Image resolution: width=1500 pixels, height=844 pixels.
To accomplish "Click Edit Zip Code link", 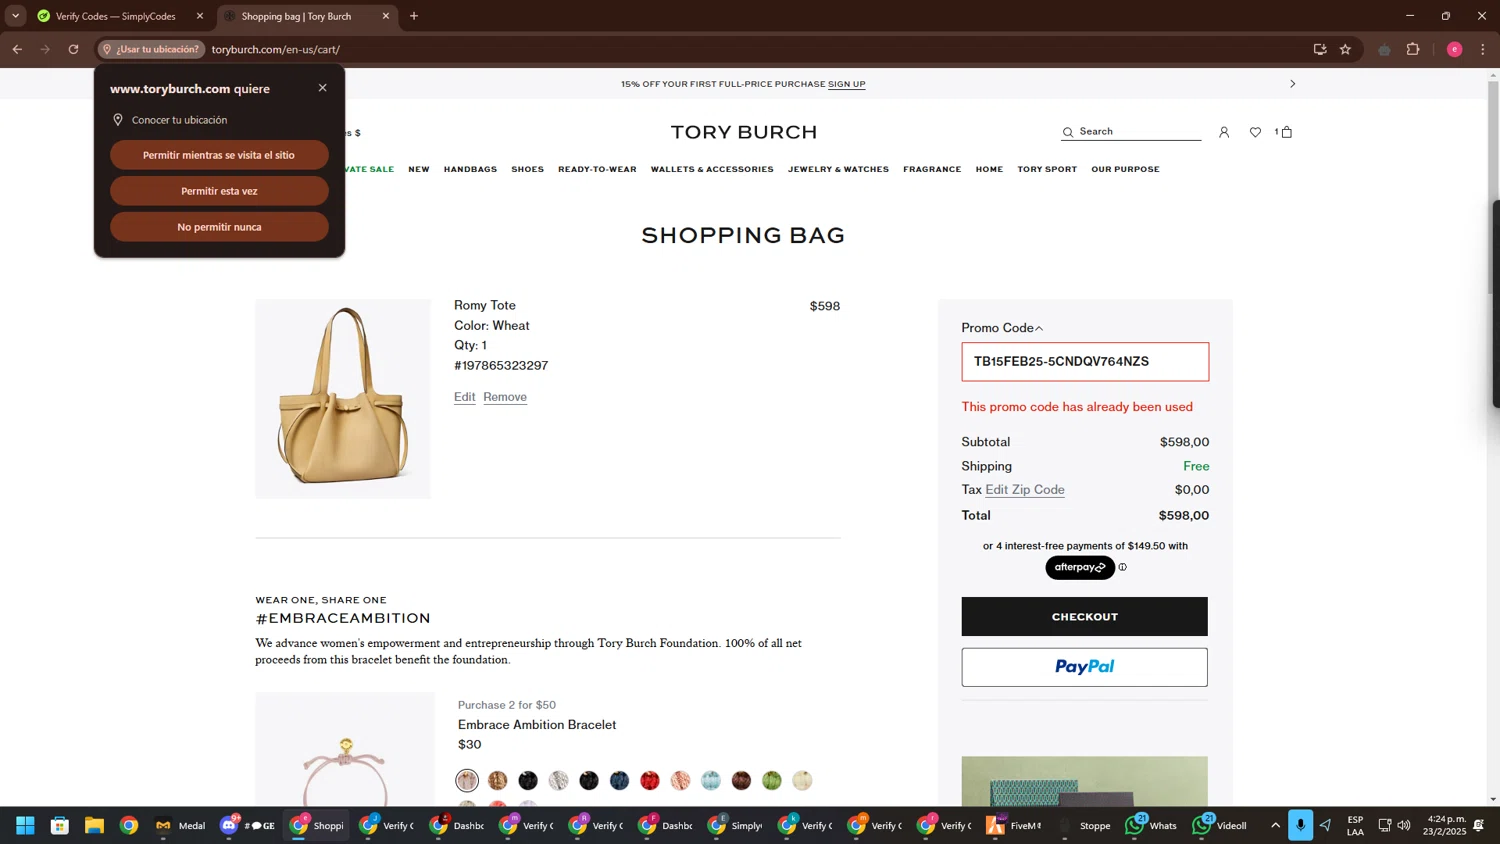I will pos(1025,490).
